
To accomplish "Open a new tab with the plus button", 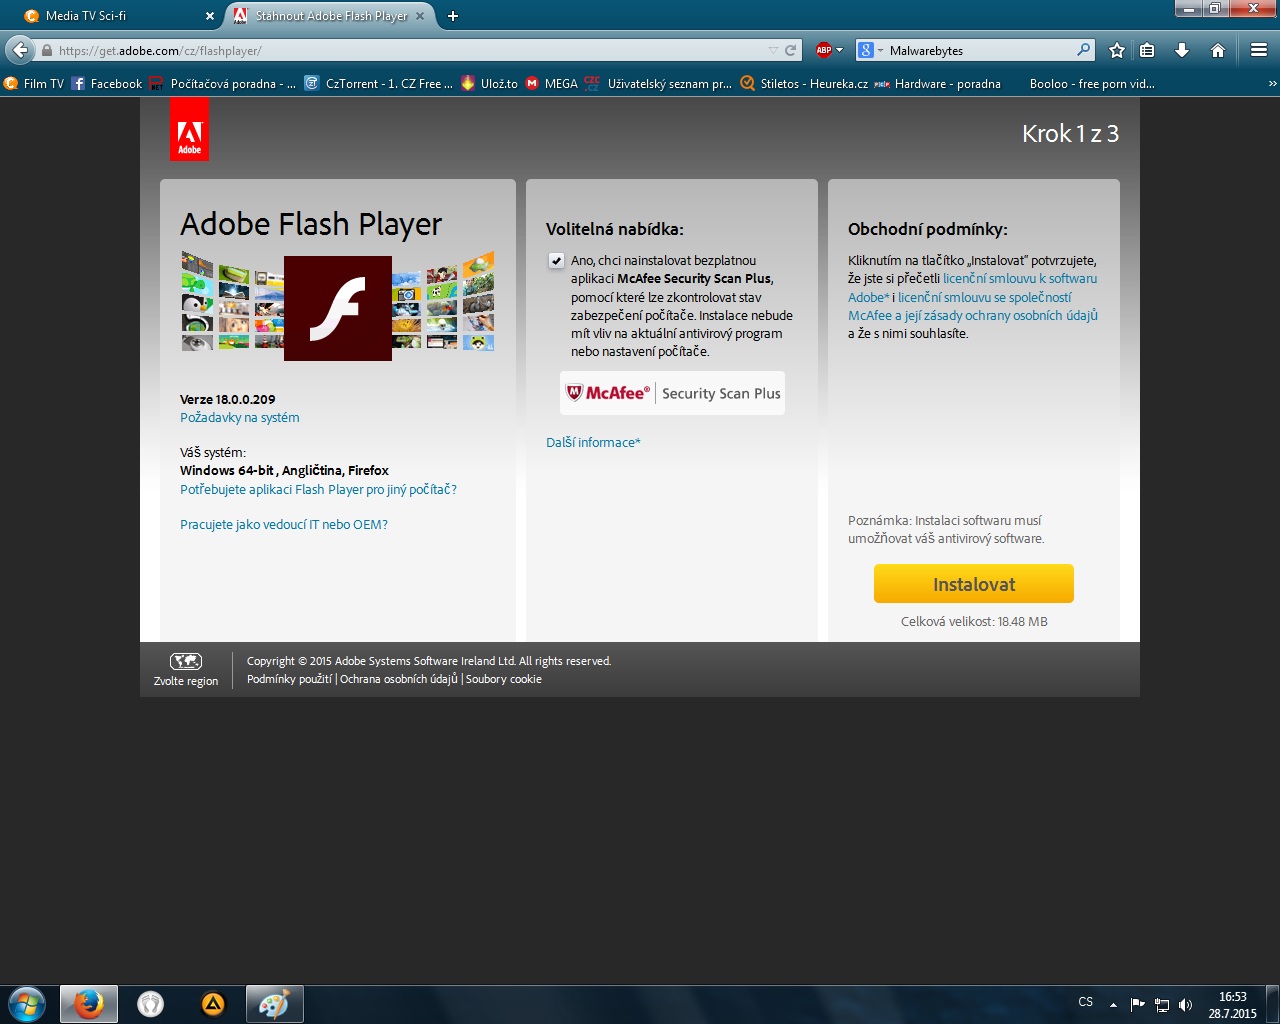I will point(453,16).
